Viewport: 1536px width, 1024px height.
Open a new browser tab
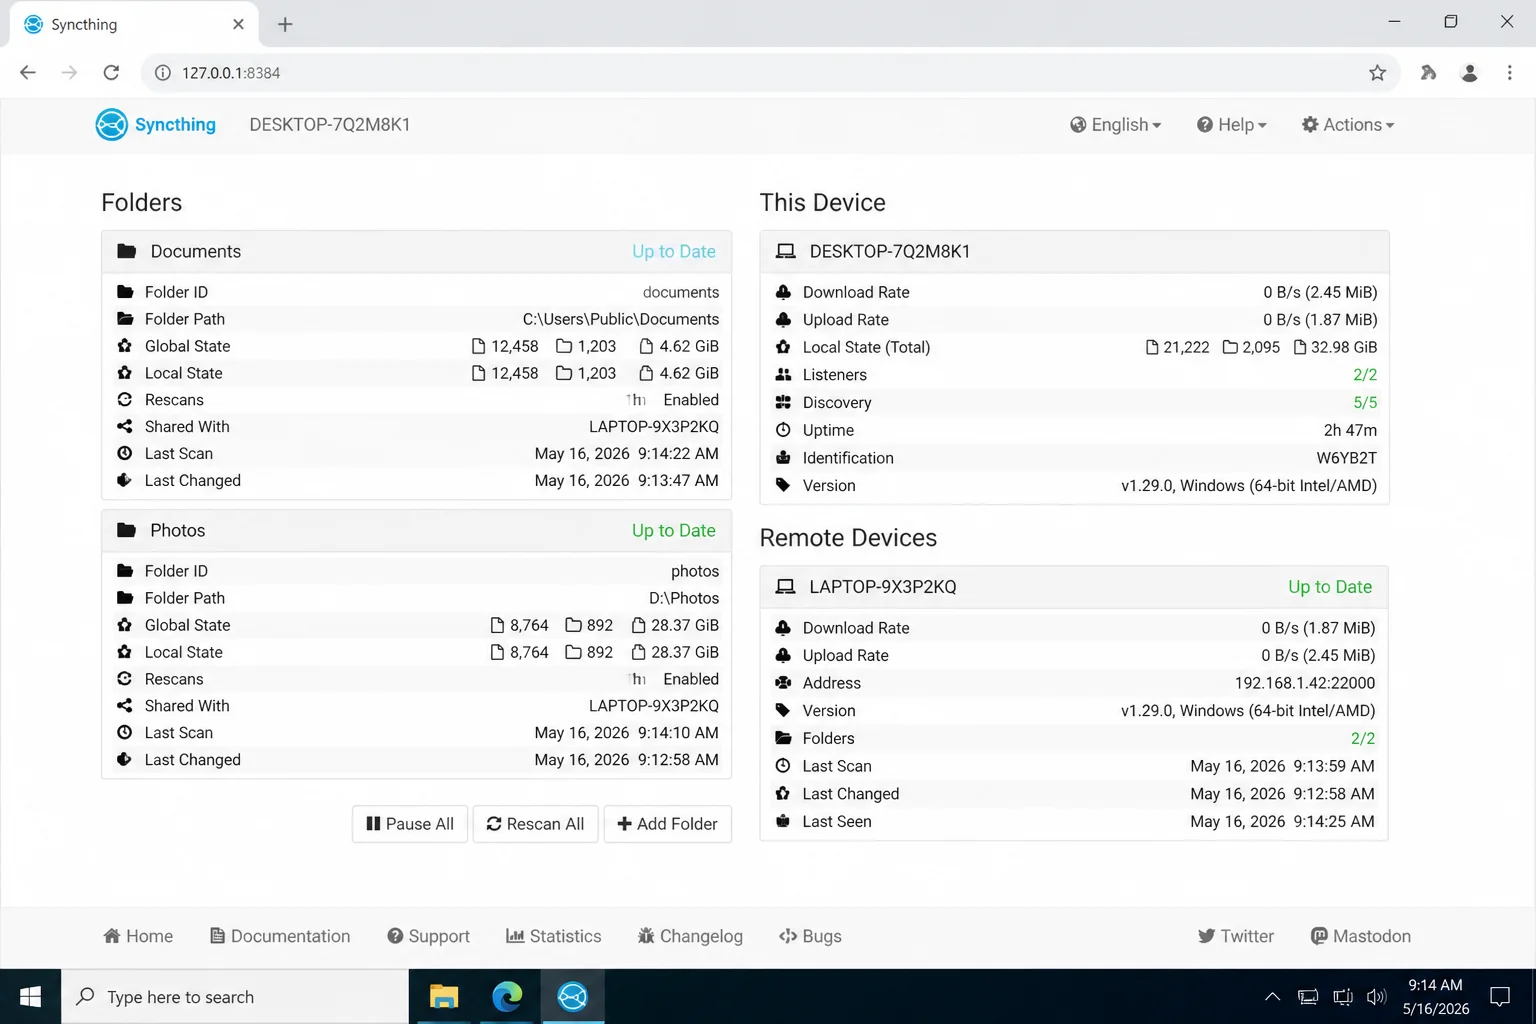point(285,24)
